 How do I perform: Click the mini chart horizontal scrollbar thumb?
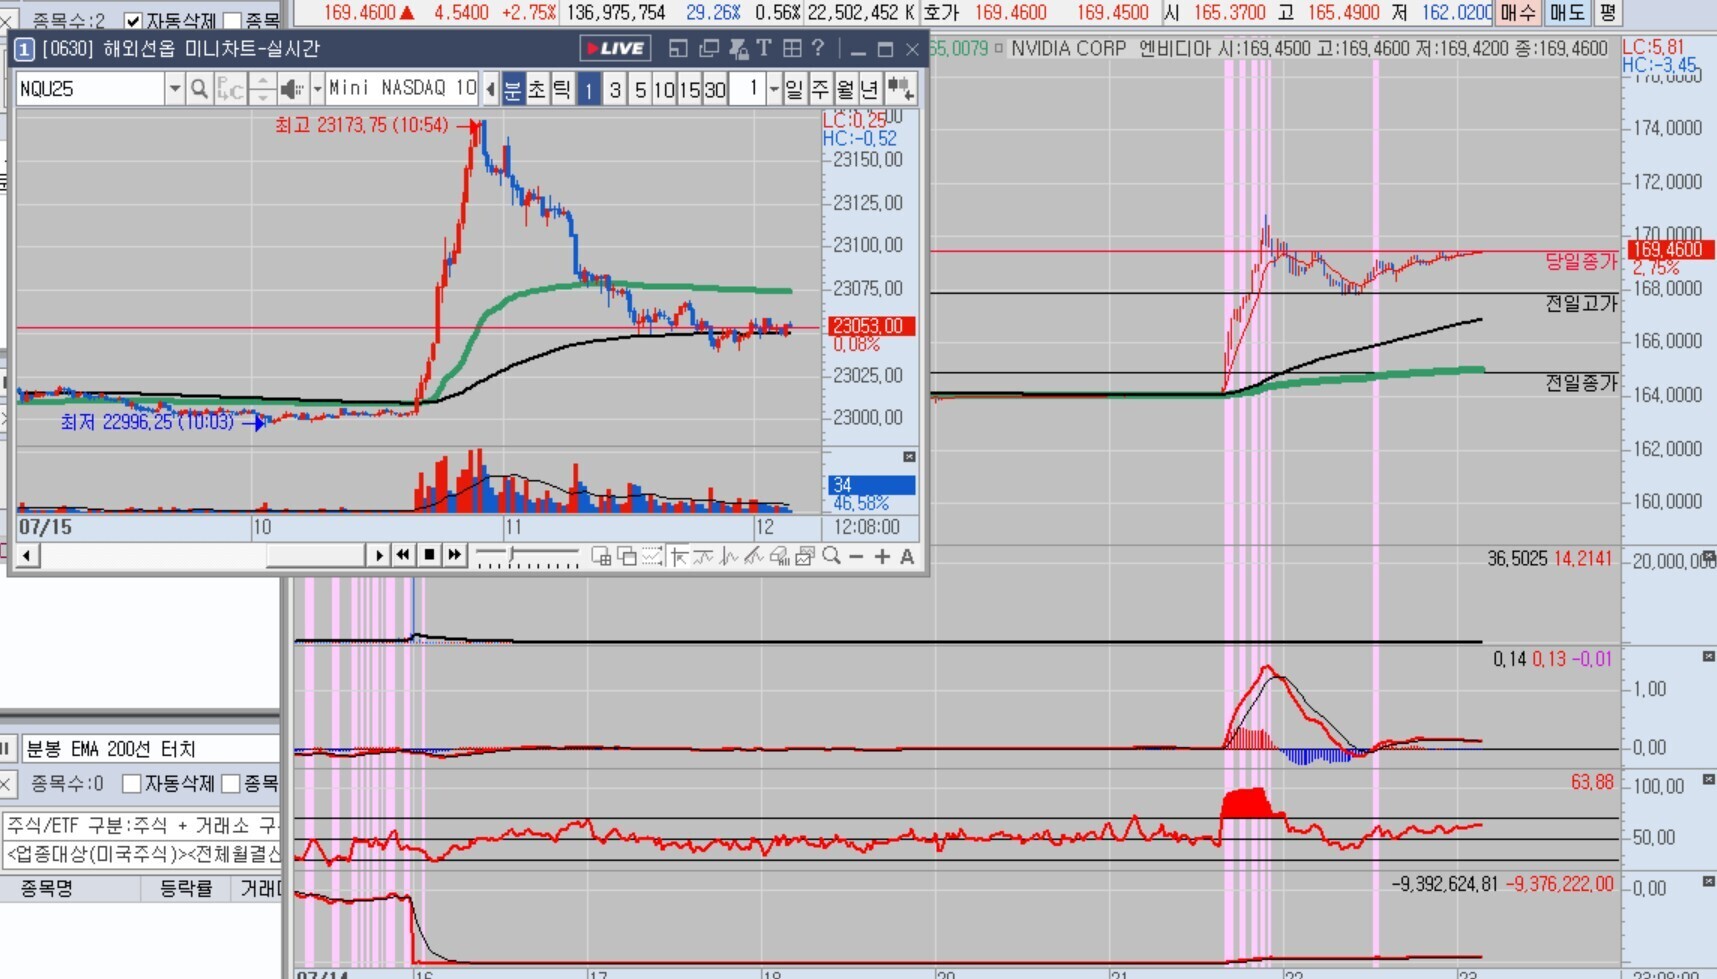pos(315,555)
